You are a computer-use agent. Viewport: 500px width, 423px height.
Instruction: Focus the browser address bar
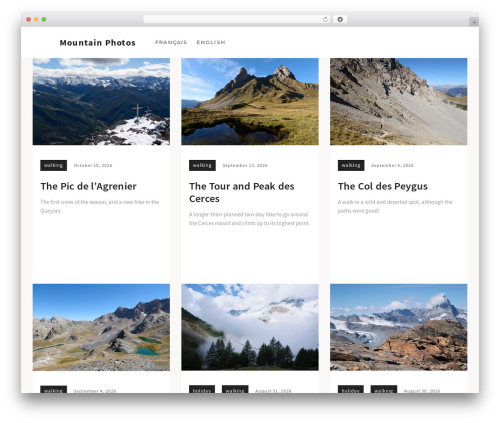point(236,19)
